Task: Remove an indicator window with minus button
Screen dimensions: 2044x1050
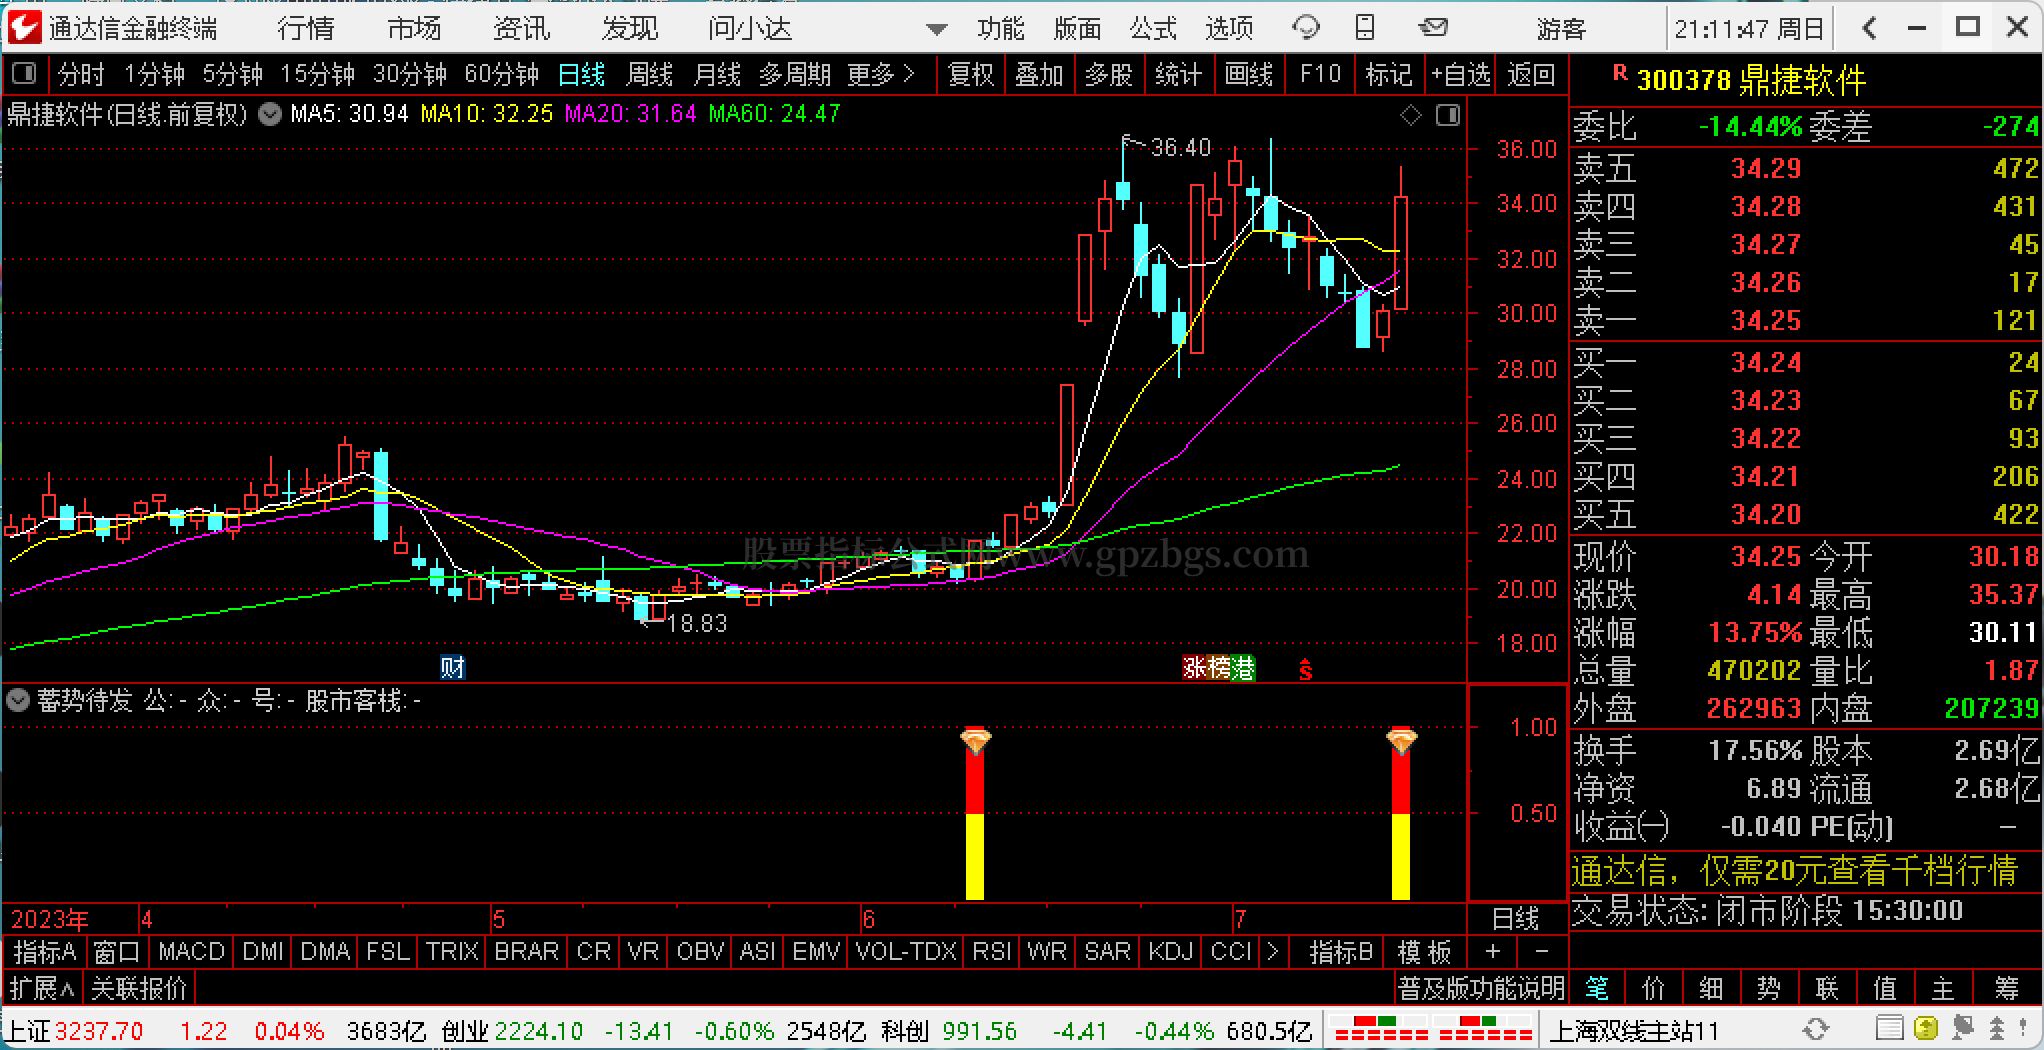Action: [1541, 951]
